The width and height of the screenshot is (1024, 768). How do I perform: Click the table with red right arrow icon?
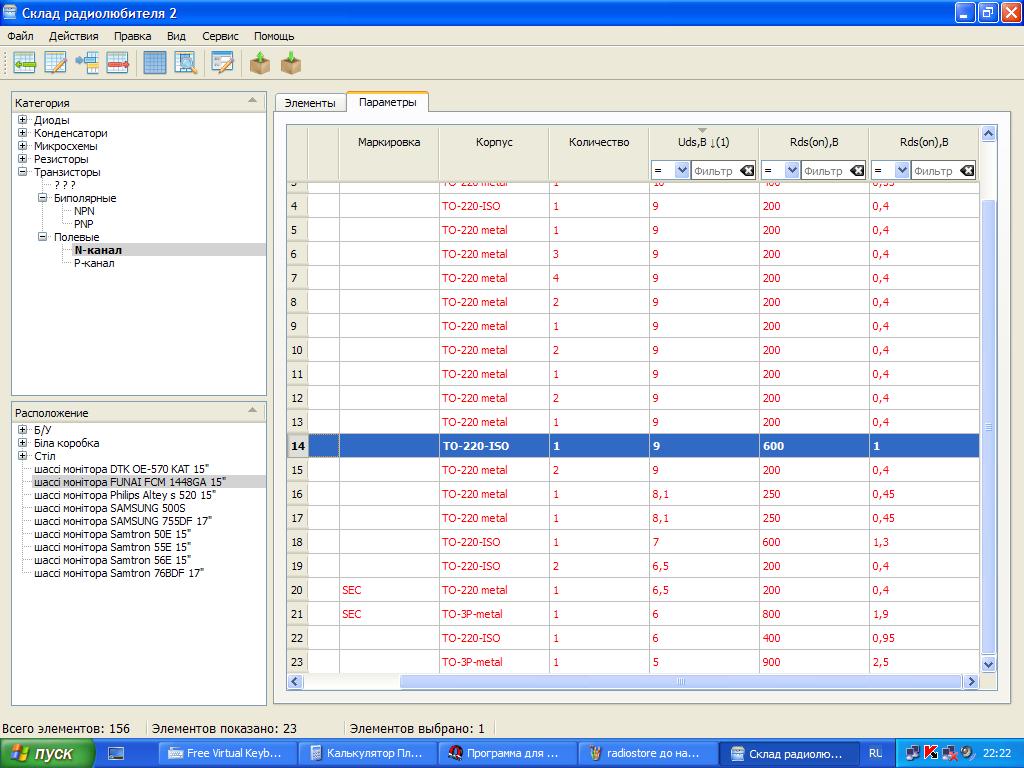tap(118, 63)
